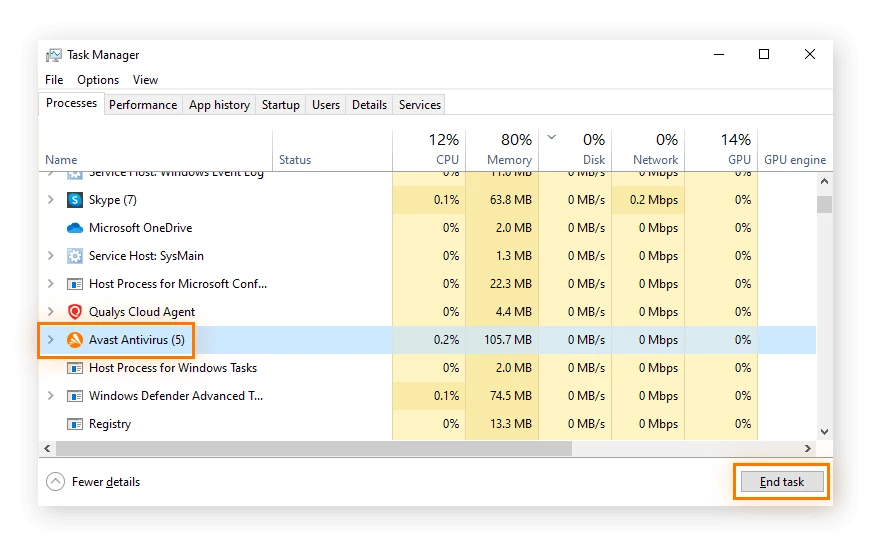Click the Skype process icon
The height and width of the screenshot is (545, 871).
74,200
